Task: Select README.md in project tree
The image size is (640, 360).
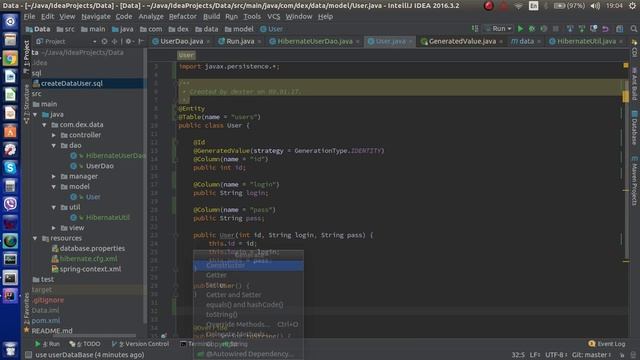Action: pos(52,331)
